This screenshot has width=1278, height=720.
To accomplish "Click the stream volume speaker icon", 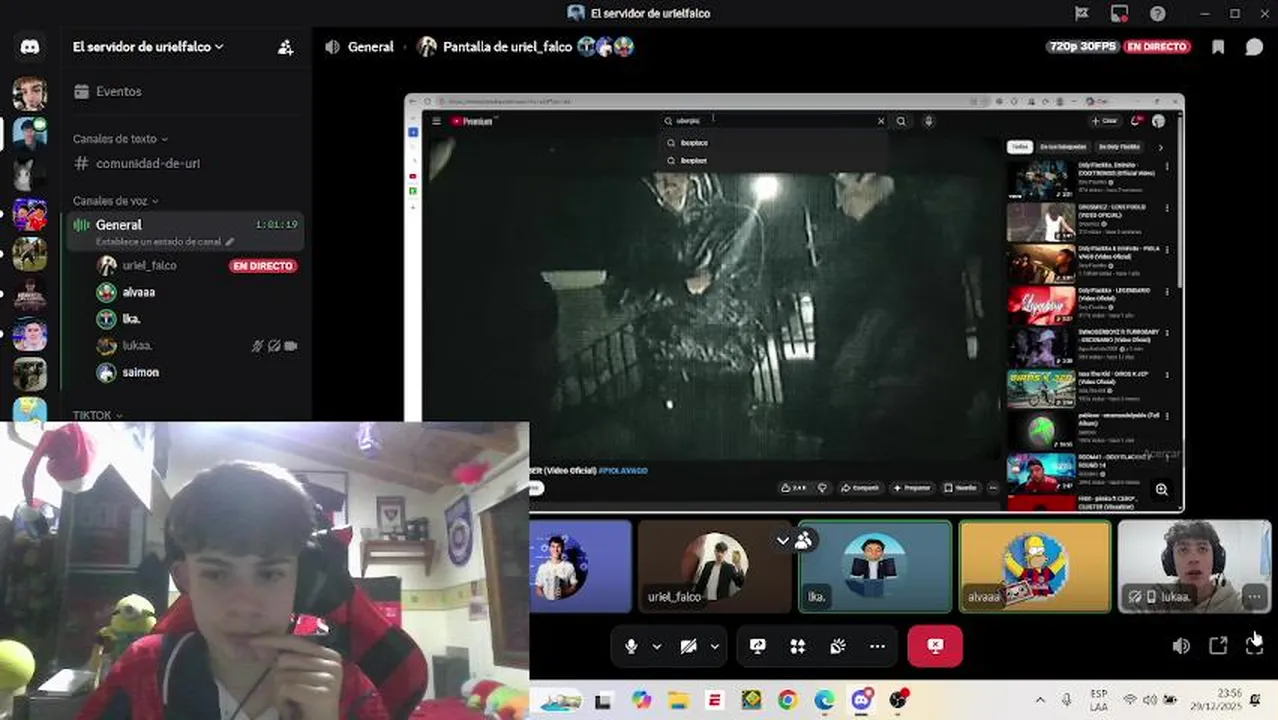I will 1181,646.
